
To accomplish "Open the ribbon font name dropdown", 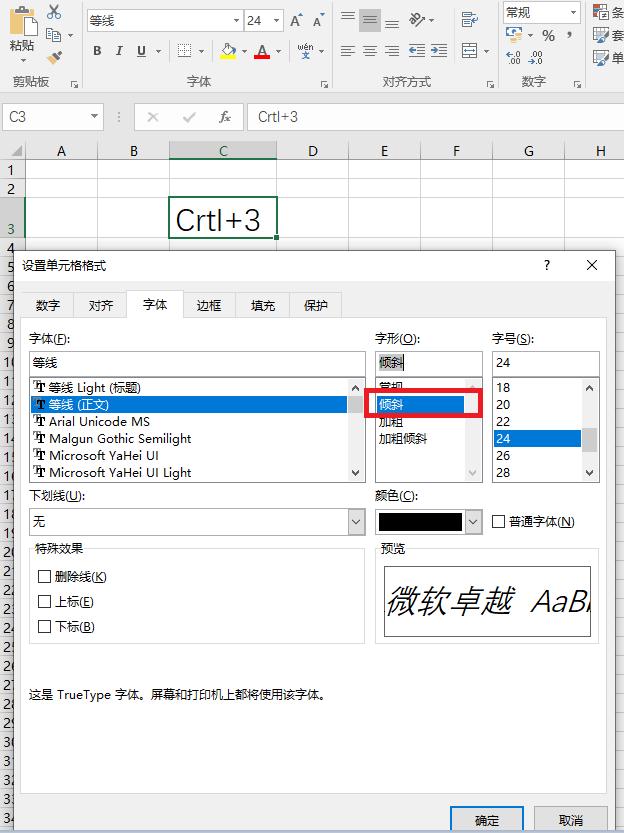I will tap(236, 21).
